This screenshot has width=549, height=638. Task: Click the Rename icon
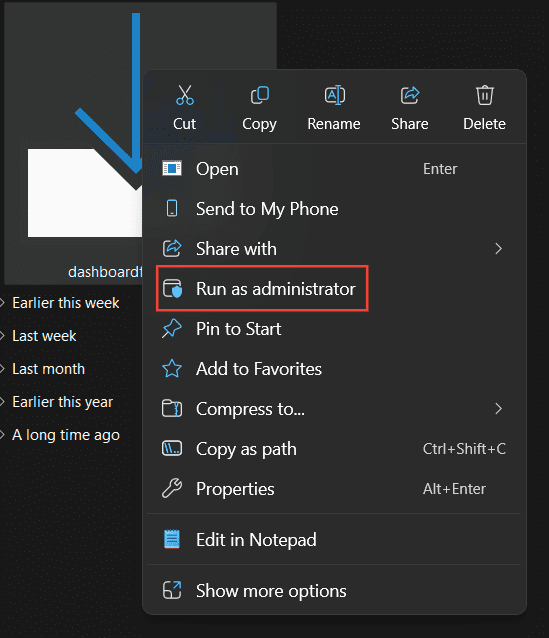pos(335,95)
